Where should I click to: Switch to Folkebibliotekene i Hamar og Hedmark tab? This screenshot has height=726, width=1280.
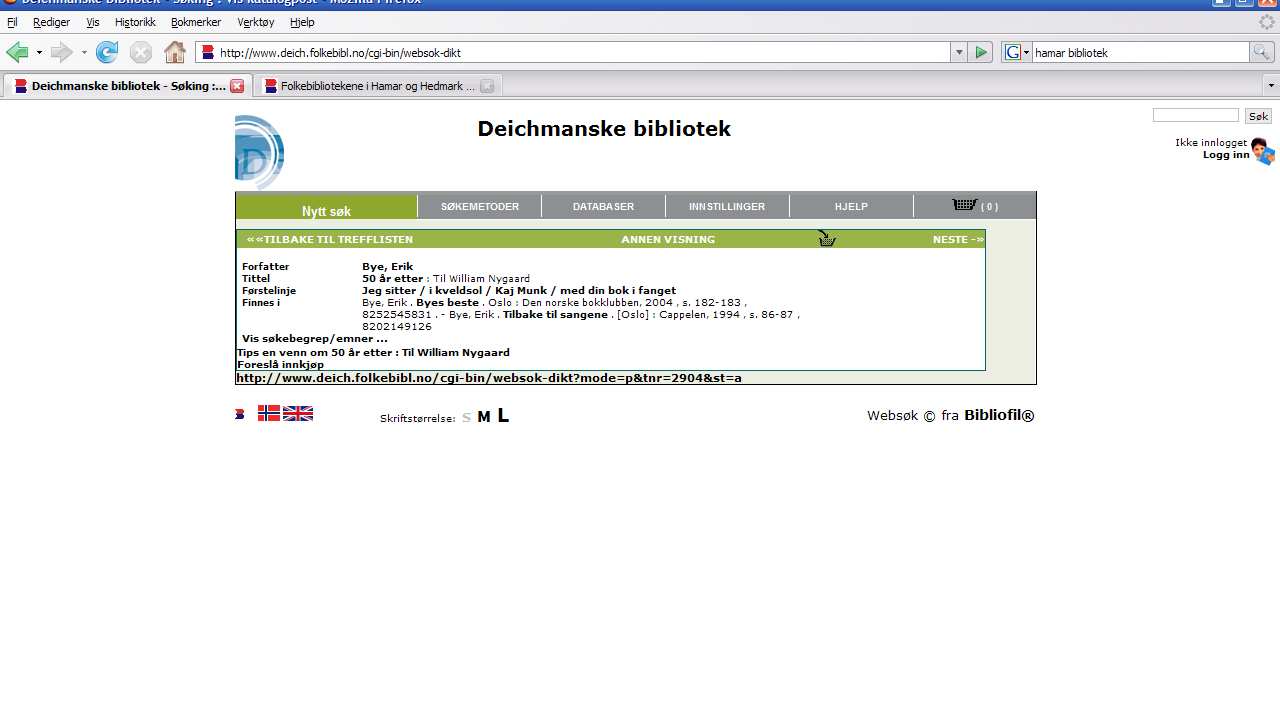point(376,86)
